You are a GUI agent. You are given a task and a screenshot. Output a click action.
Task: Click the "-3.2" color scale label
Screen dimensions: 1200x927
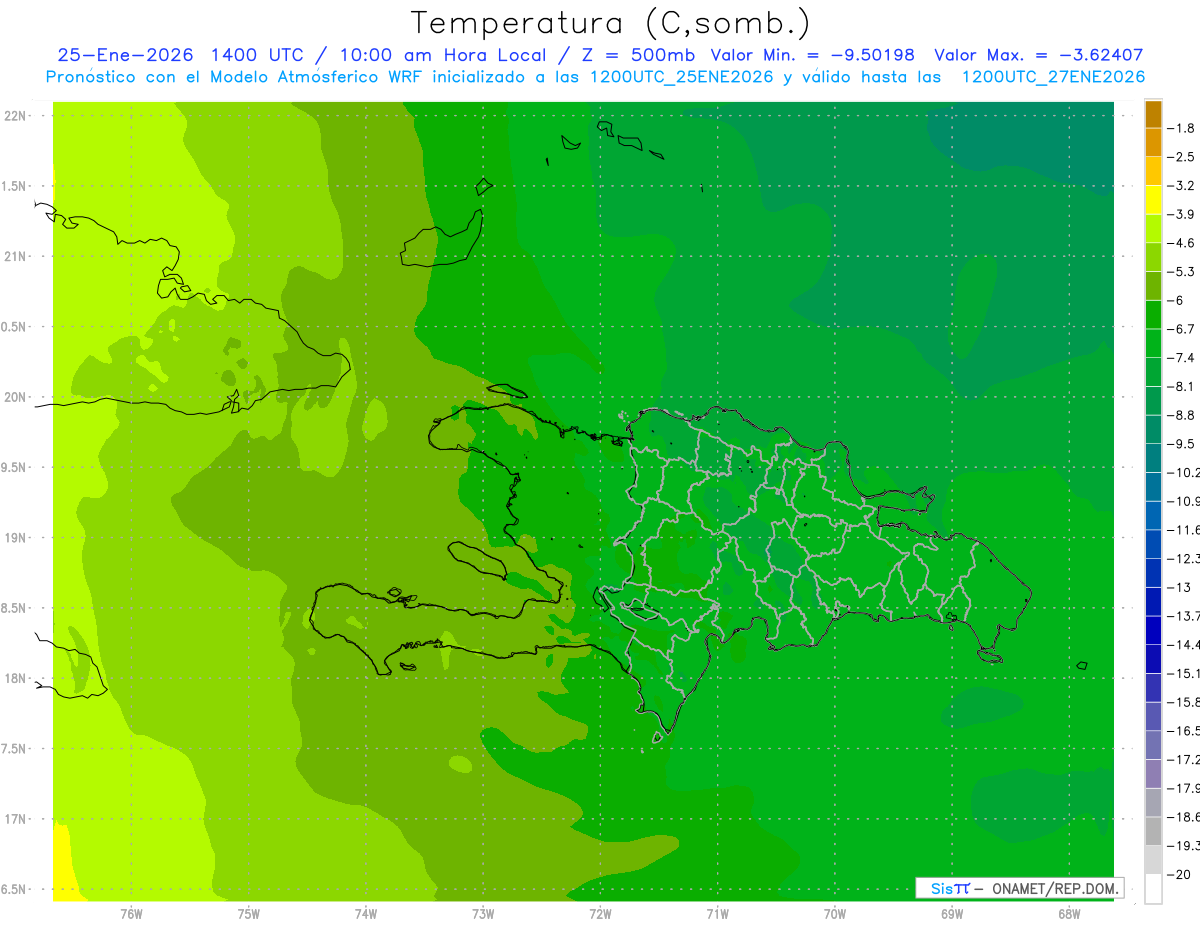click(x=1182, y=185)
